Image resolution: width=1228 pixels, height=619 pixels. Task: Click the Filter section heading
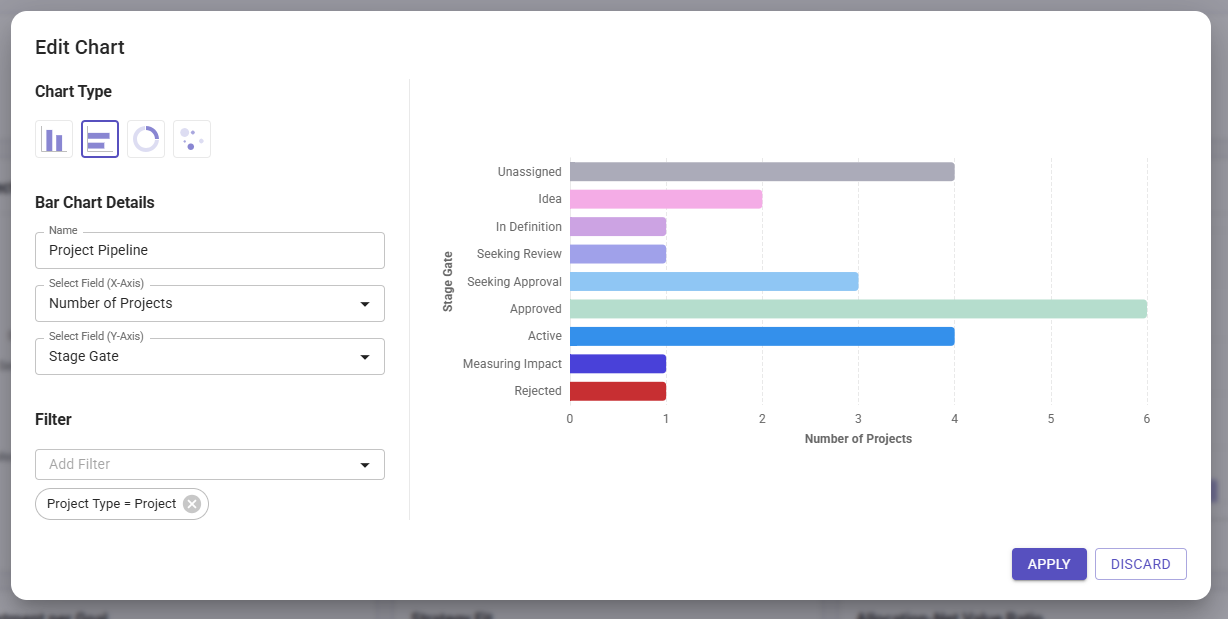(x=53, y=420)
